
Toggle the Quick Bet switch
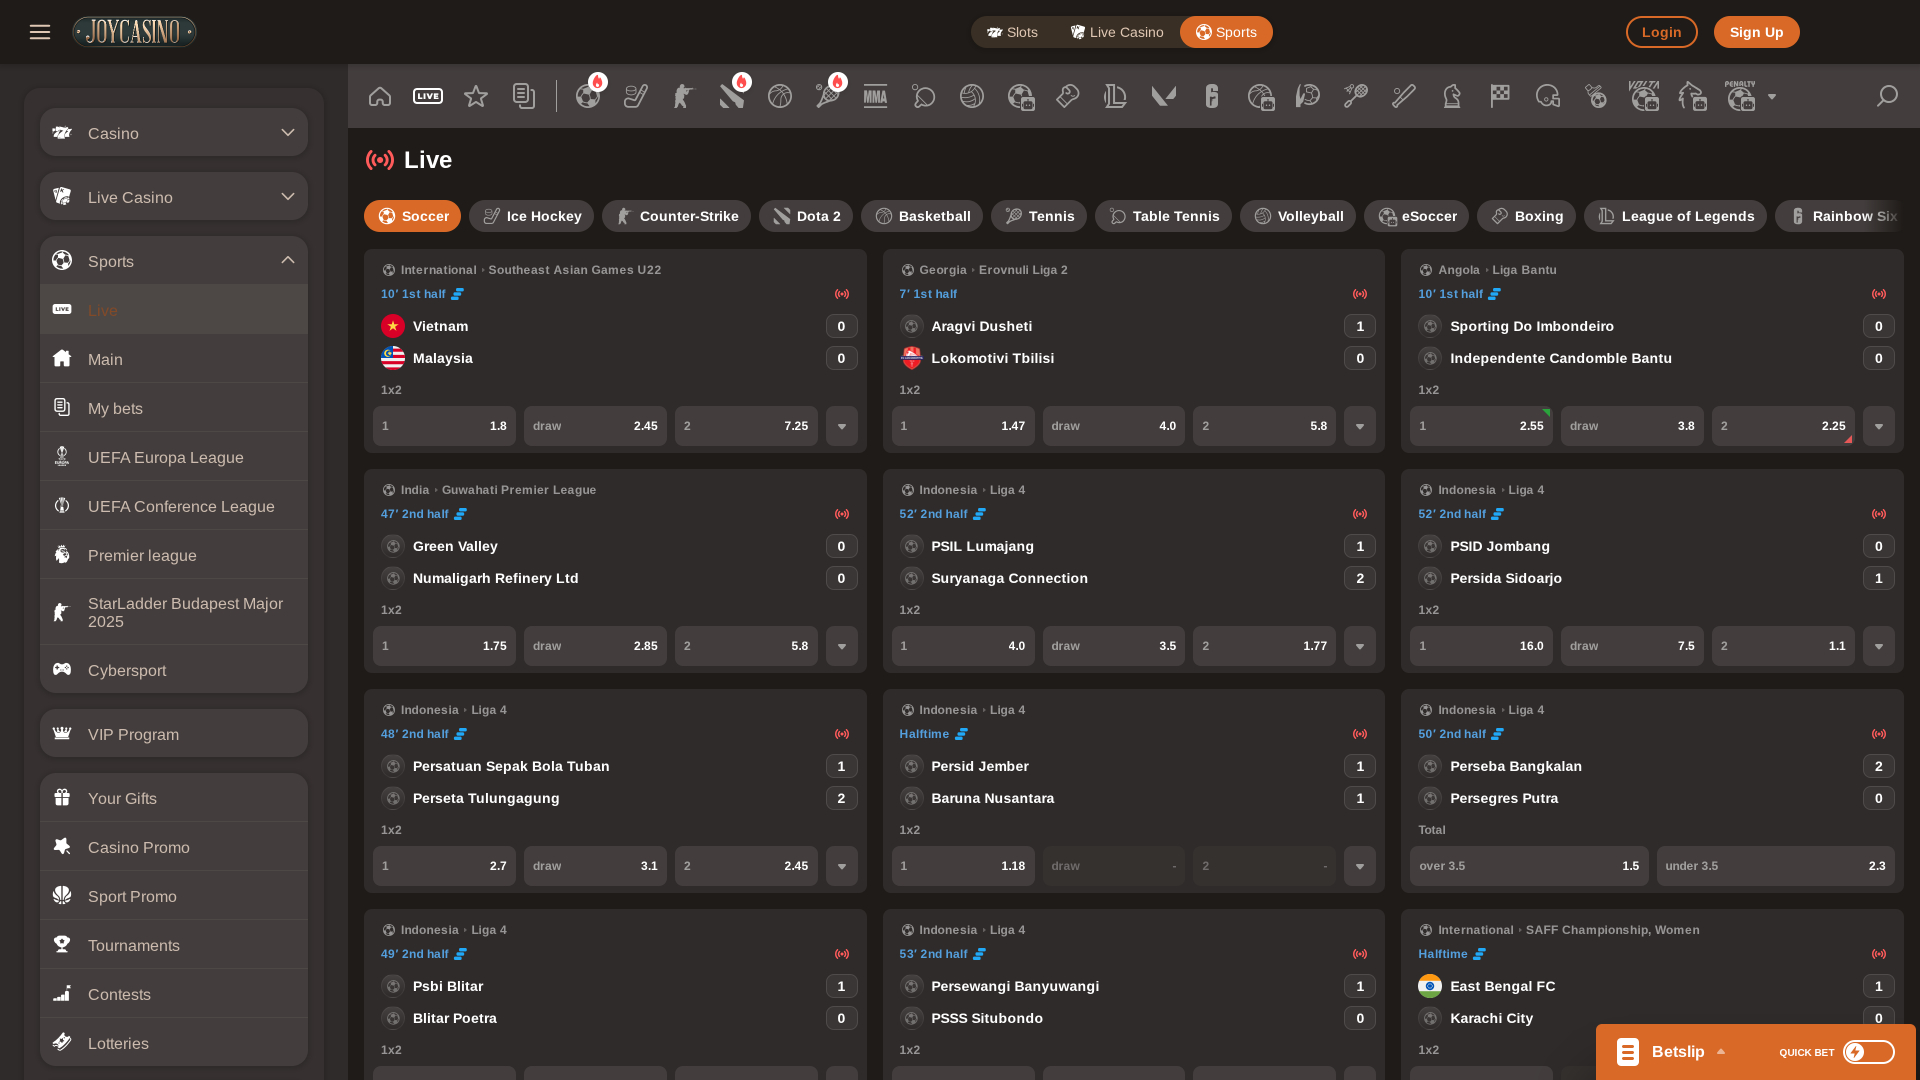coord(1868,1052)
